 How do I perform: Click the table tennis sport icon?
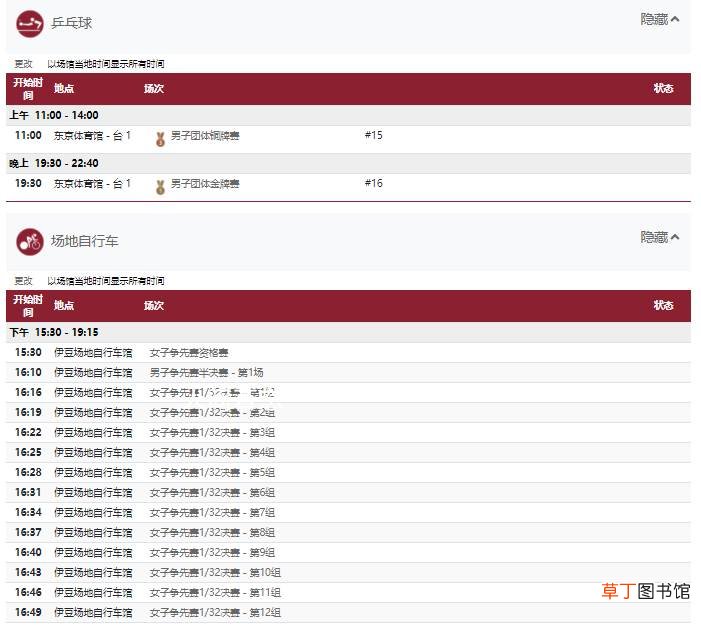tap(30, 24)
